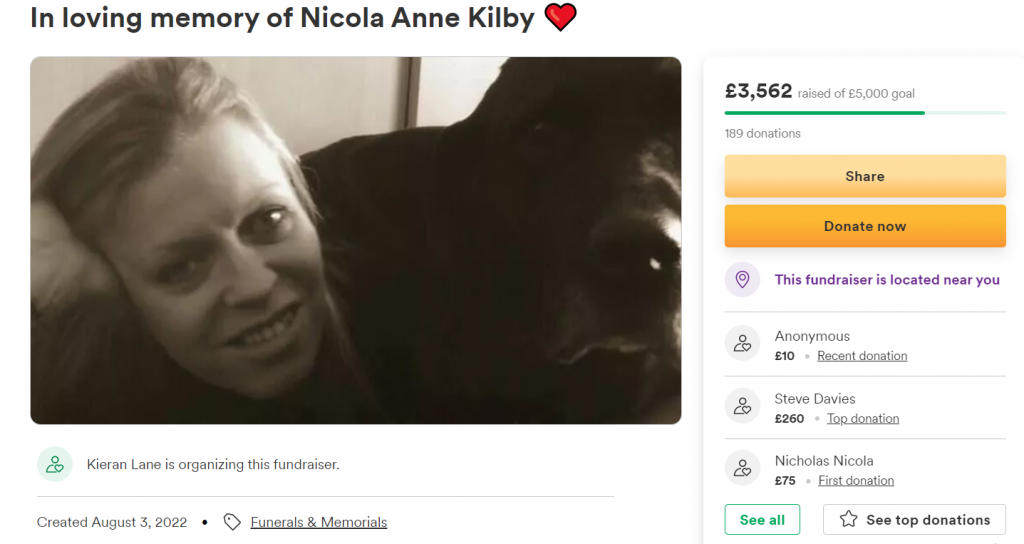Image resolution: width=1024 pixels, height=544 pixels.
Task: Follow the Recent donation link
Action: [x=862, y=356]
